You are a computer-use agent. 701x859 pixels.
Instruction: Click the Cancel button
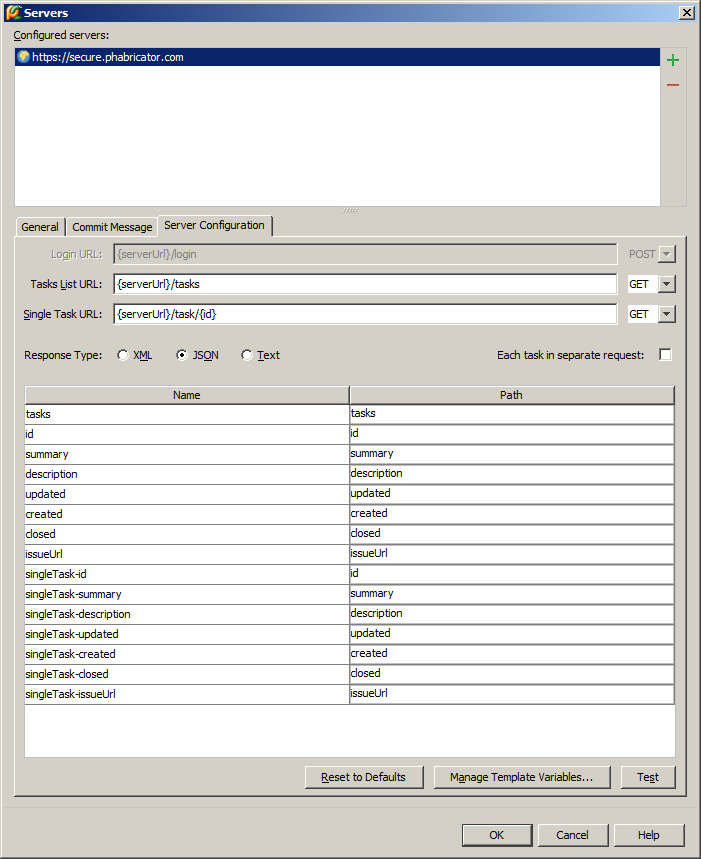coord(572,835)
